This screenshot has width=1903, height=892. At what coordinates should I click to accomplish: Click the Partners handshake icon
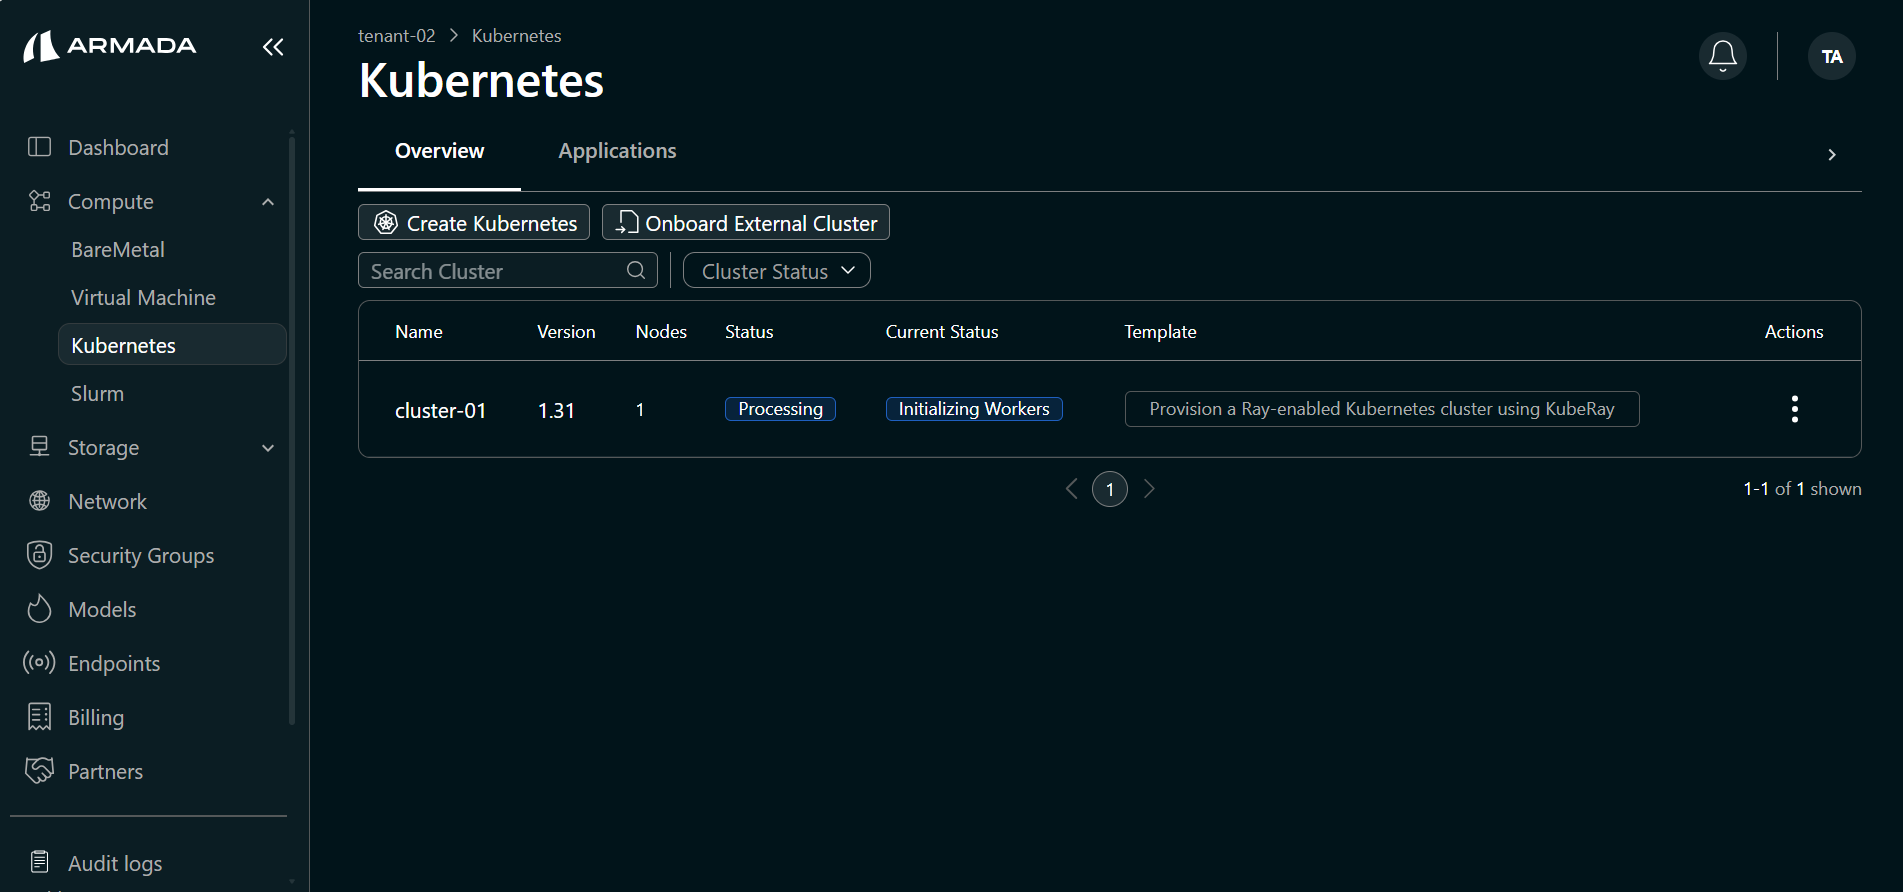pyautogui.click(x=40, y=770)
